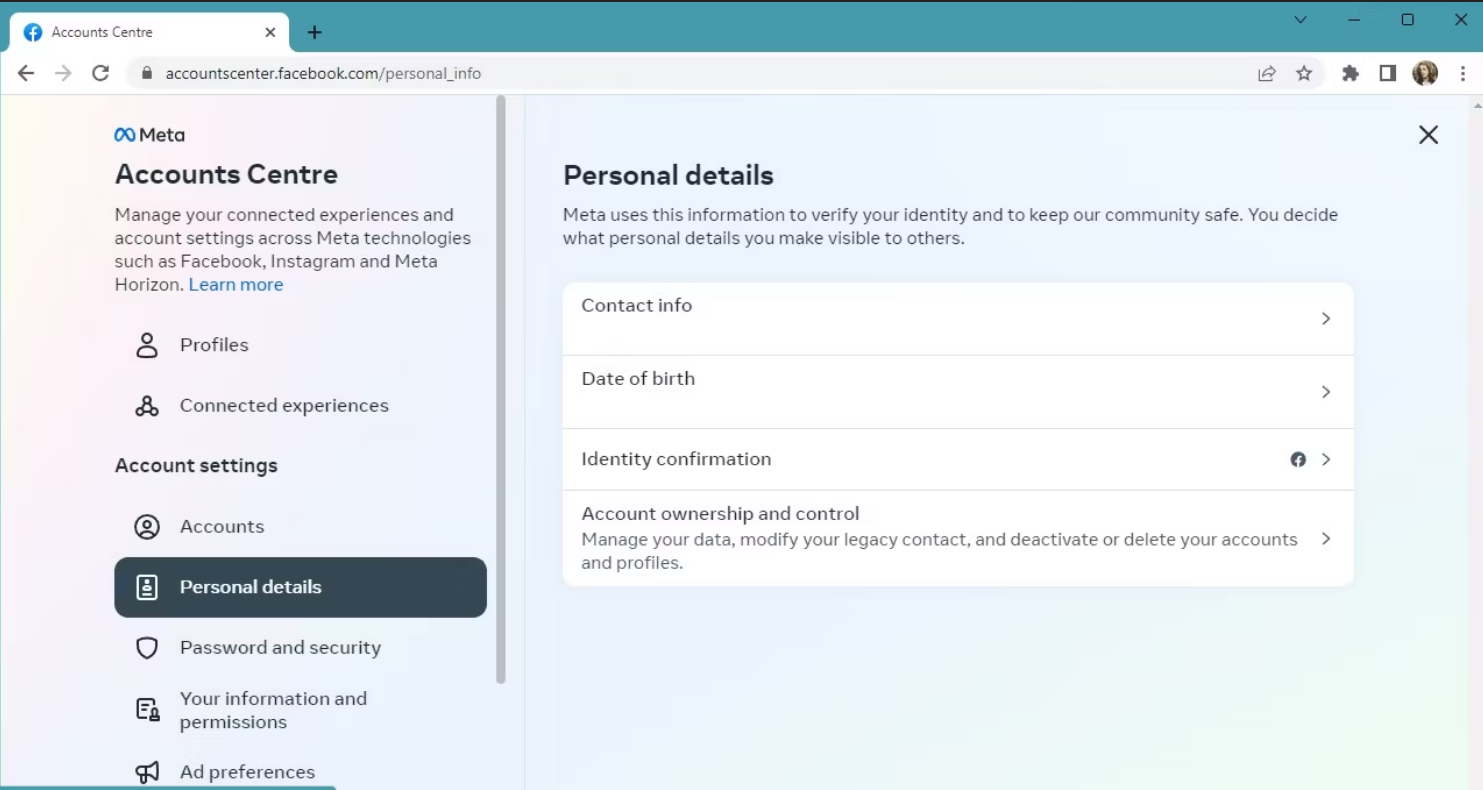Click the Personal details page heading
The height and width of the screenshot is (790, 1483).
click(668, 175)
